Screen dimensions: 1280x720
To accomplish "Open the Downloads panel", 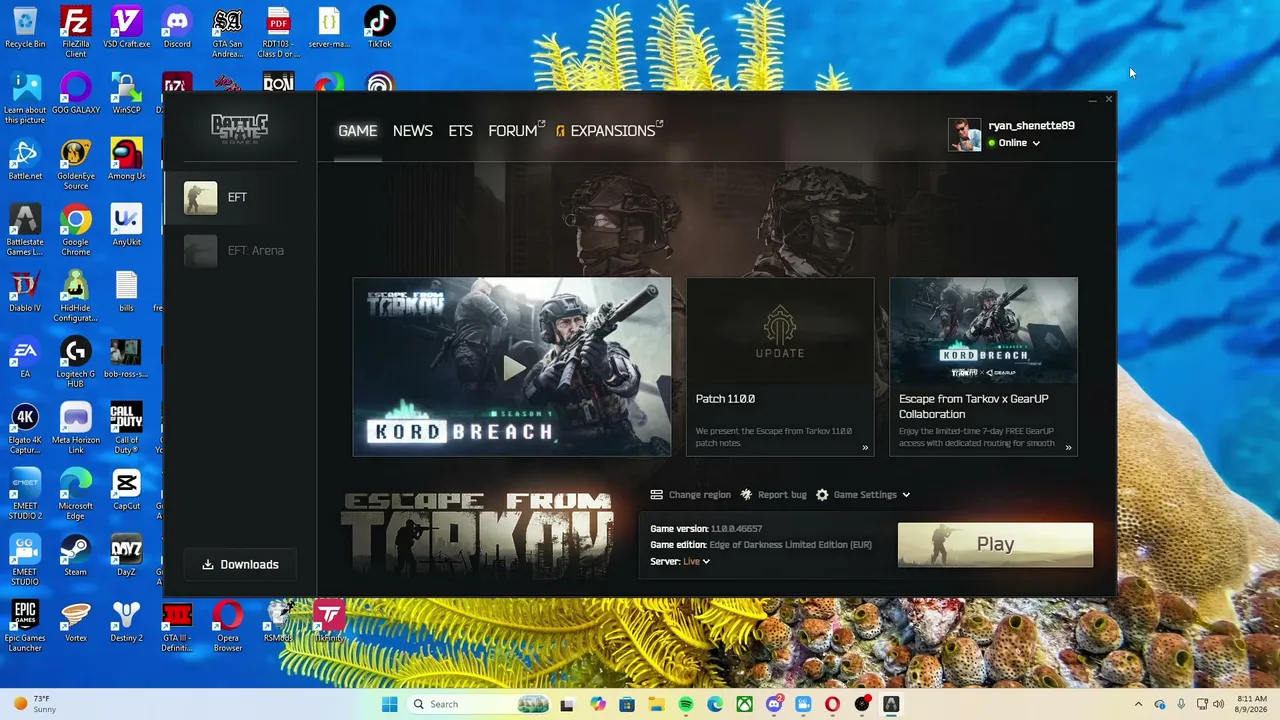I will pyautogui.click(x=240, y=564).
